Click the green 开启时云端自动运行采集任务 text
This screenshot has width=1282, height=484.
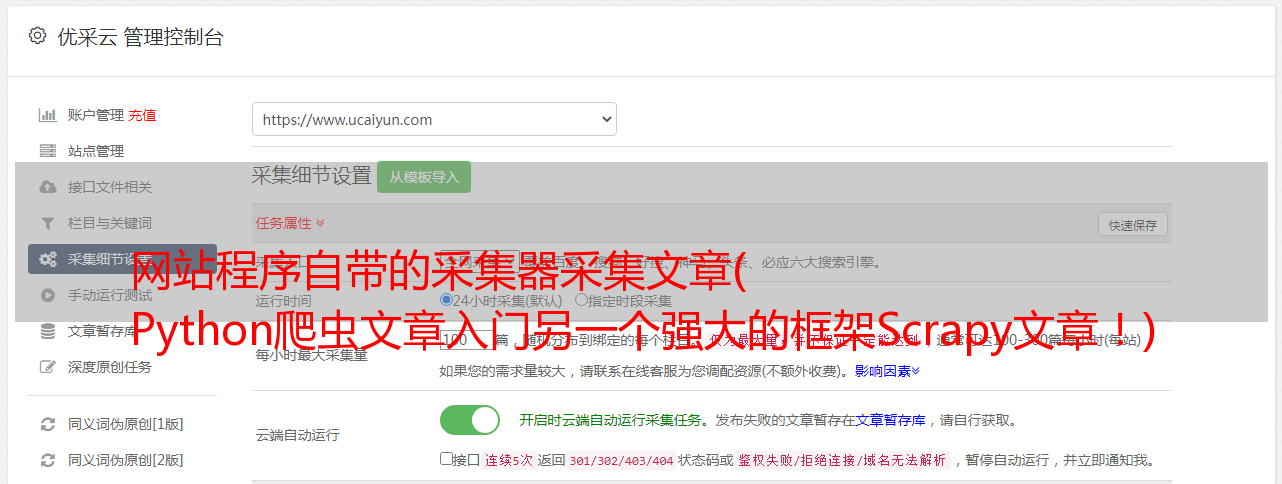click(x=610, y=420)
